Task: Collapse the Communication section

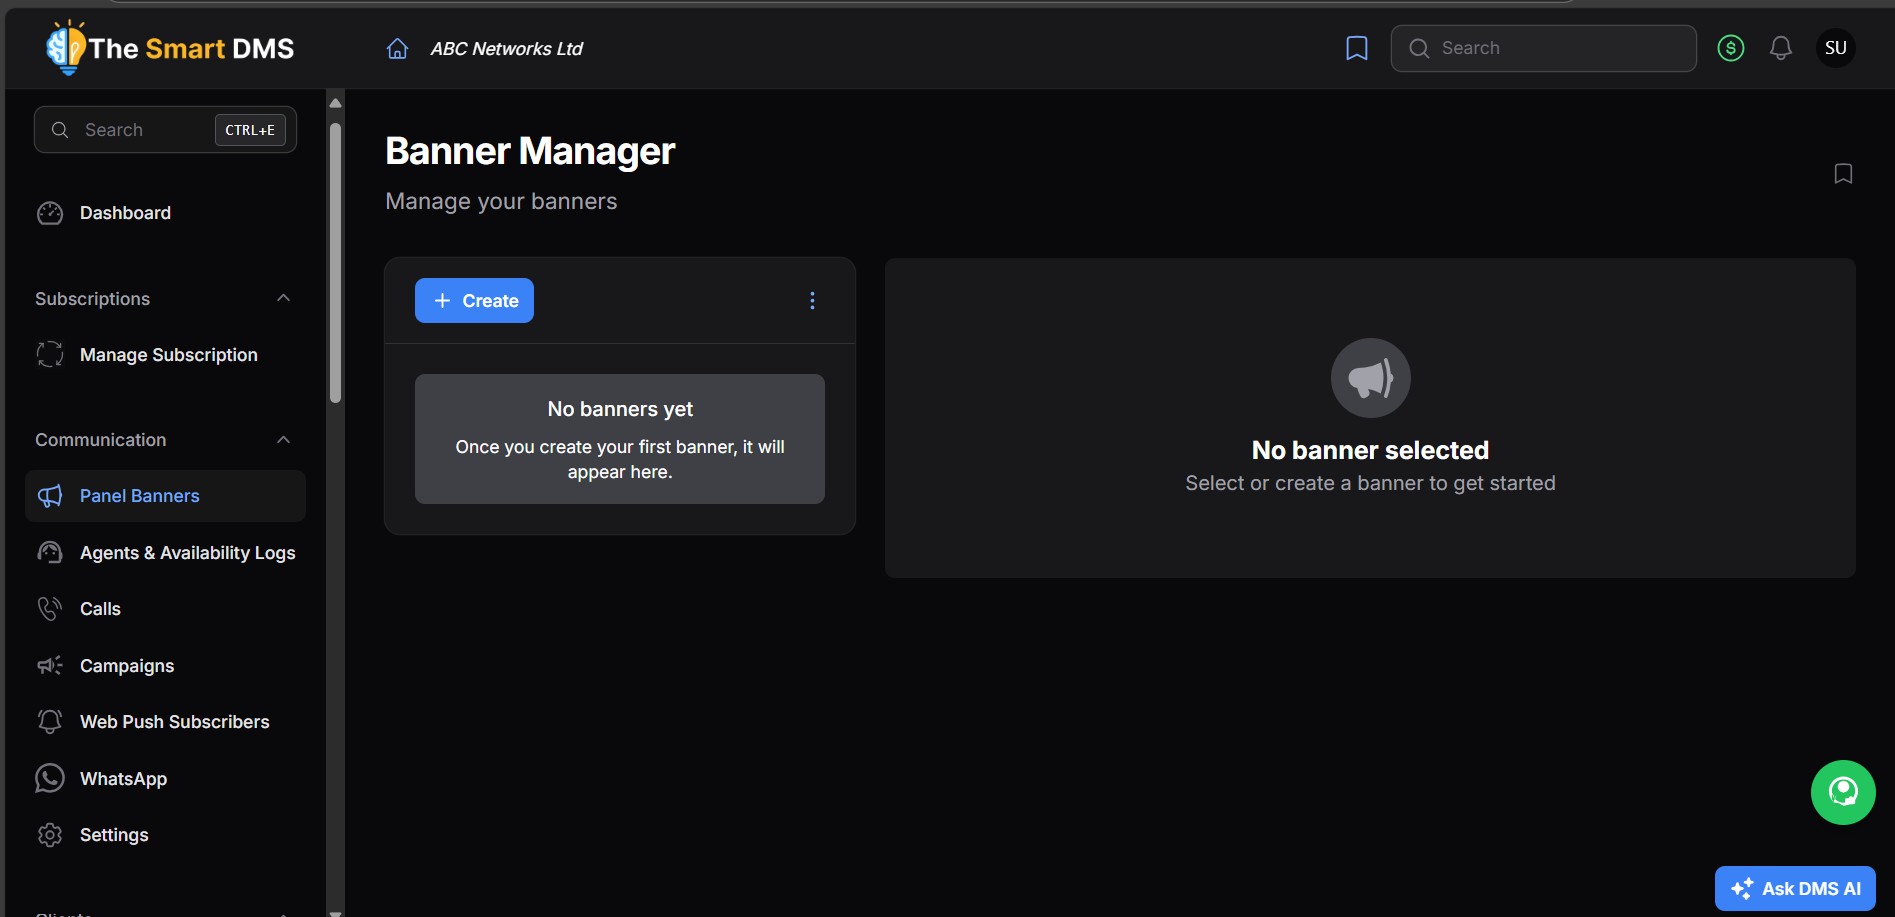Action: [x=283, y=440]
